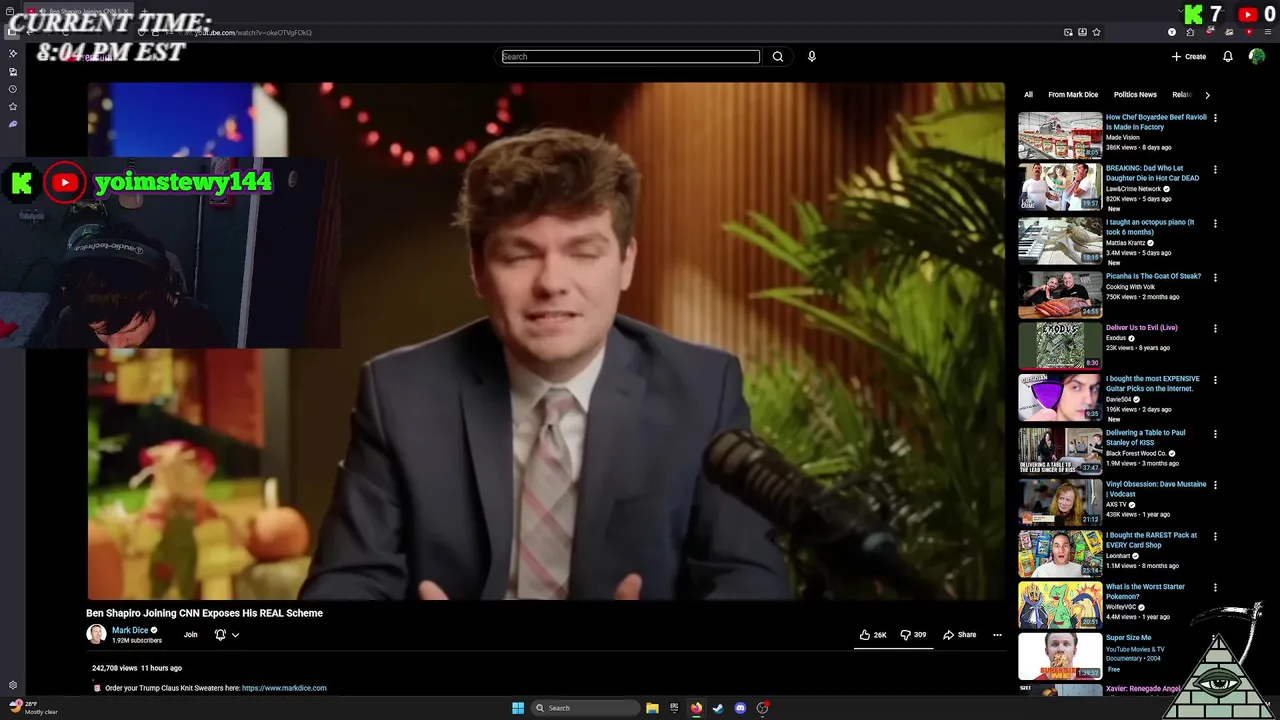Open a new browser tab with plus
1280x720 pixels.
[144, 12]
